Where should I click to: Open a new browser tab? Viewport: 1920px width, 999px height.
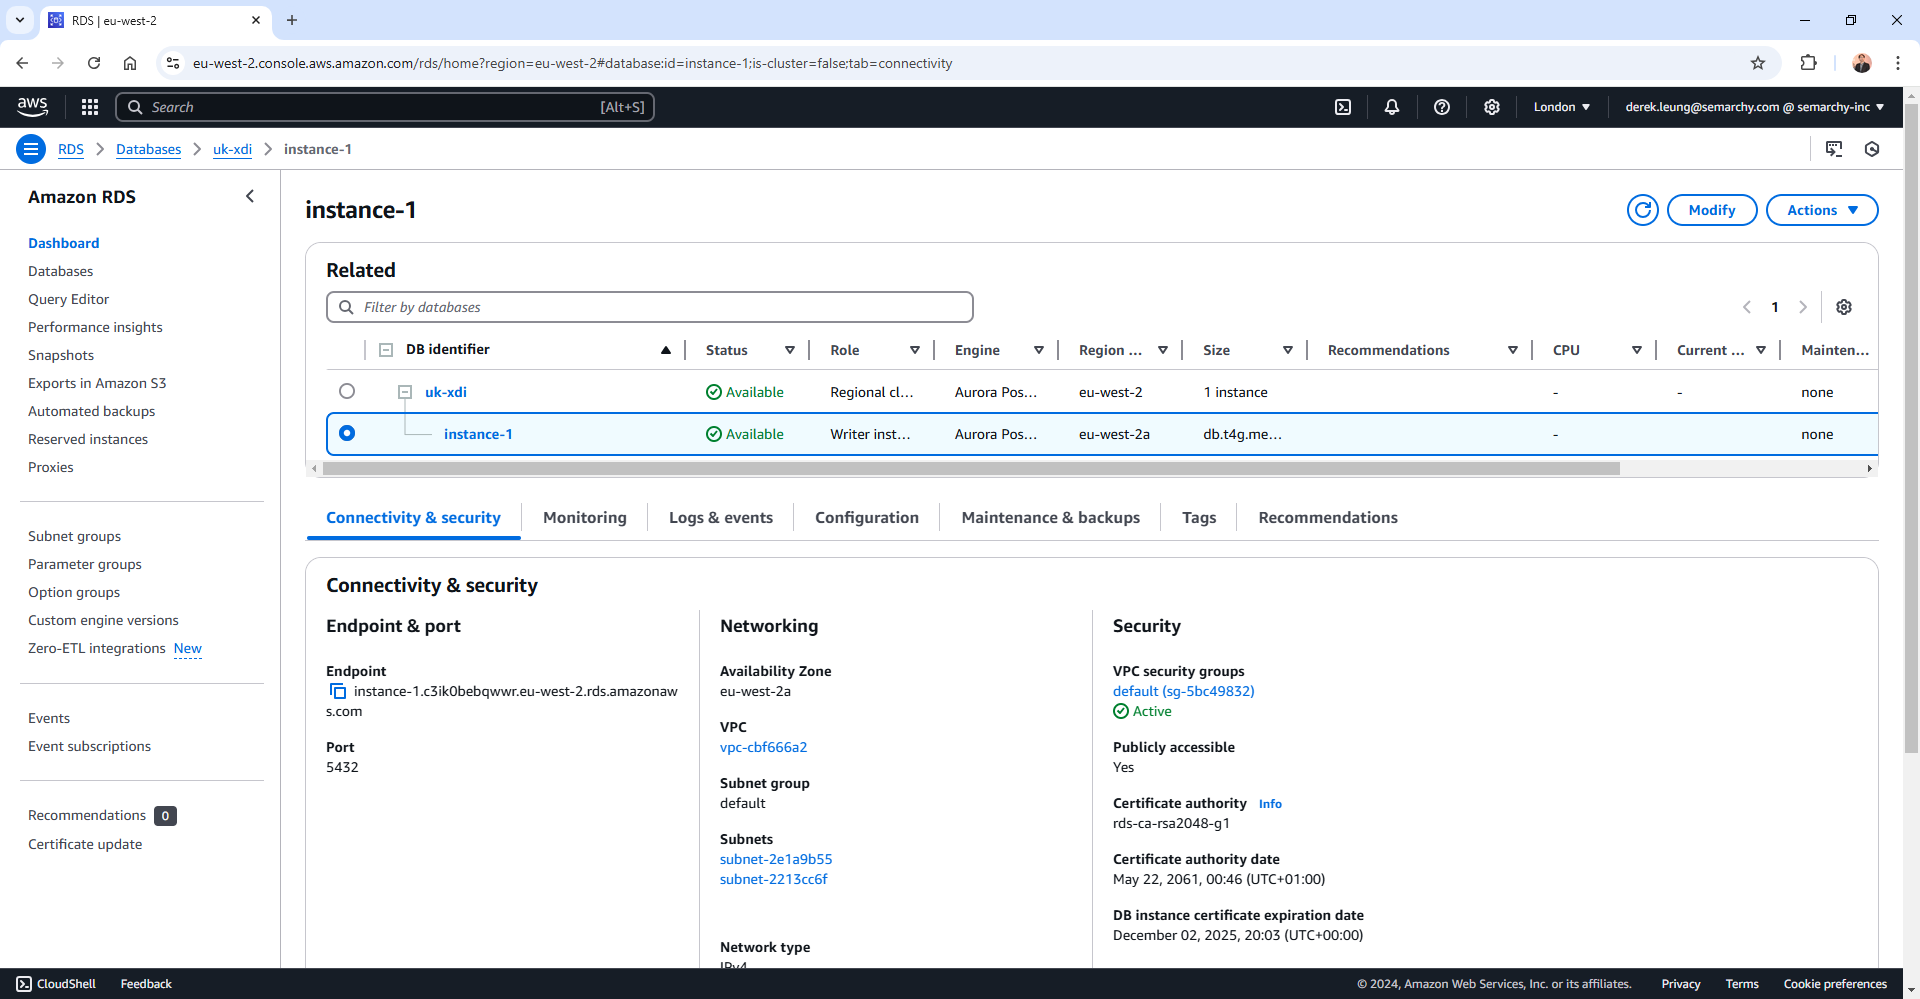(x=292, y=20)
